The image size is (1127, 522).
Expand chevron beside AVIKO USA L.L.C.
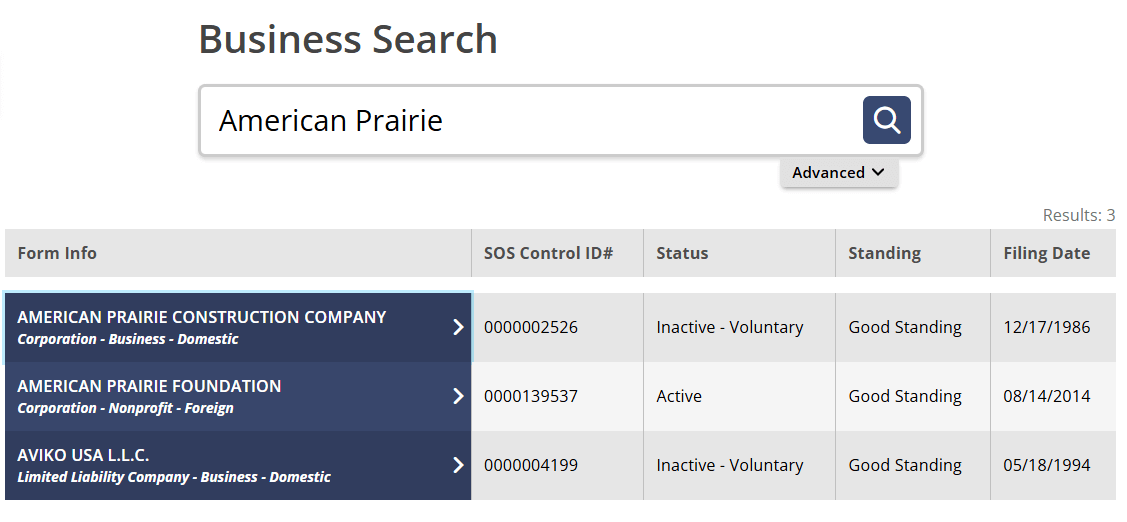click(458, 465)
